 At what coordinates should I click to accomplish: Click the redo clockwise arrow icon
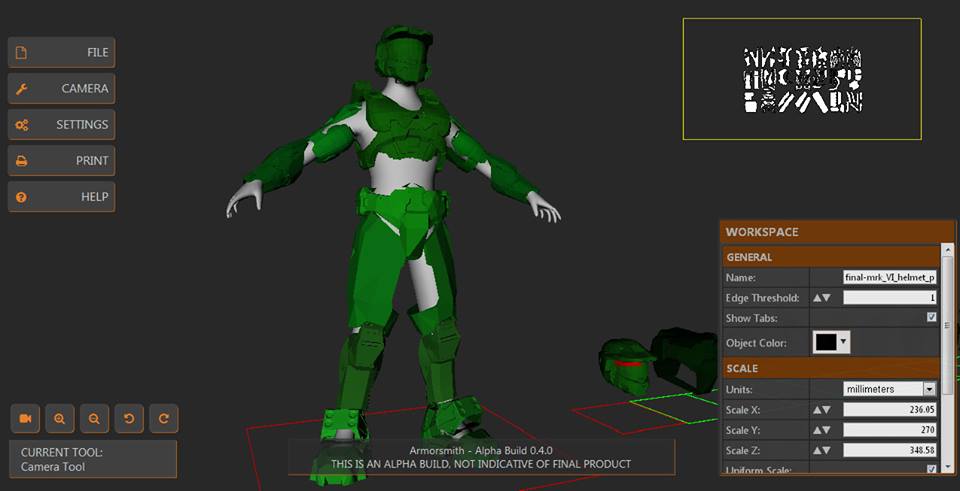tap(163, 419)
